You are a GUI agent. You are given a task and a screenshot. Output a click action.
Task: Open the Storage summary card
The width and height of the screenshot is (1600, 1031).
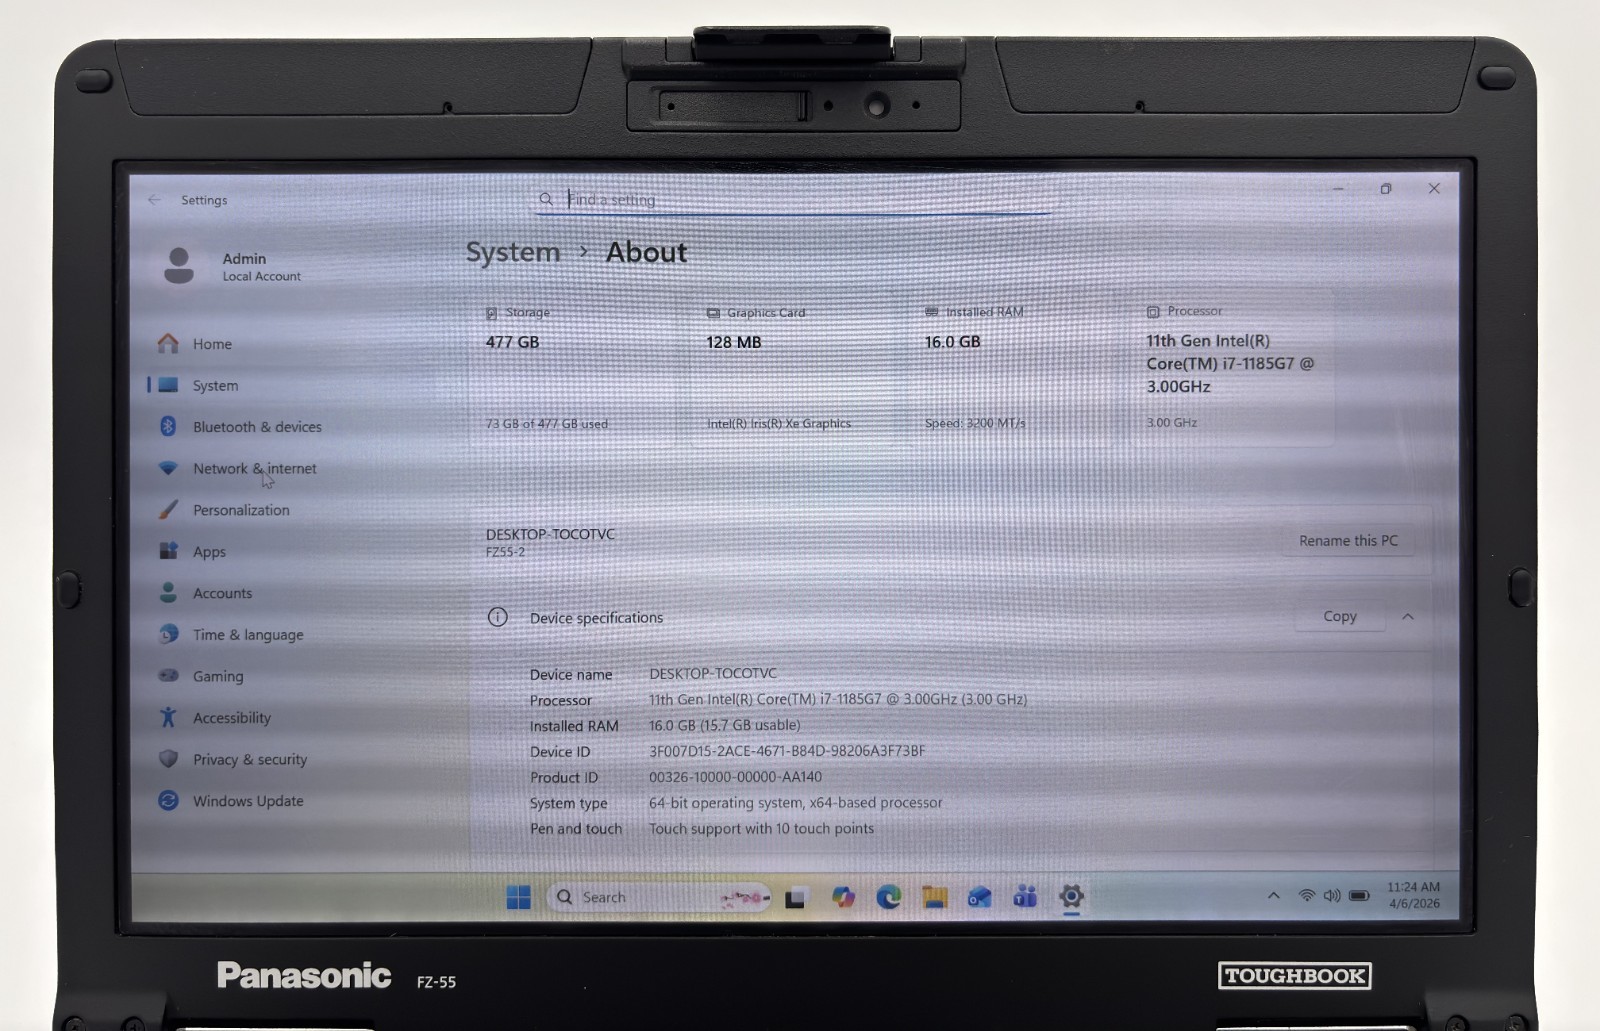[x=577, y=368]
